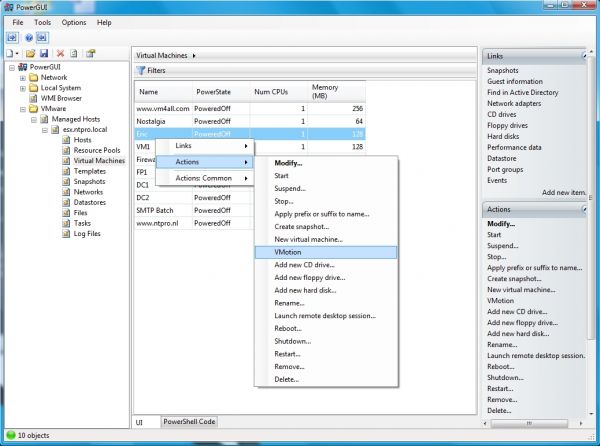Collapse the VMware folder node

click(23, 109)
